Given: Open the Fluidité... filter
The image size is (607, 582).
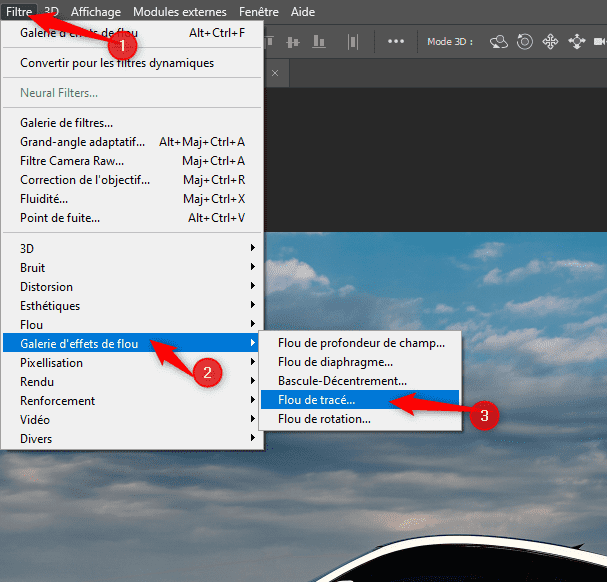Looking at the screenshot, I should point(132,199).
